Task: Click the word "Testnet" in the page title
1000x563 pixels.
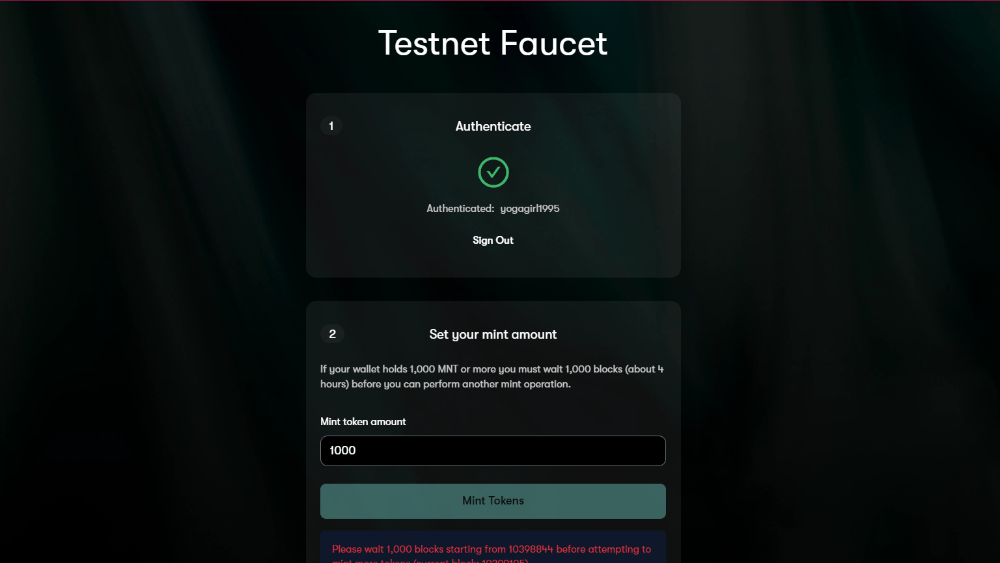Action: [436, 44]
